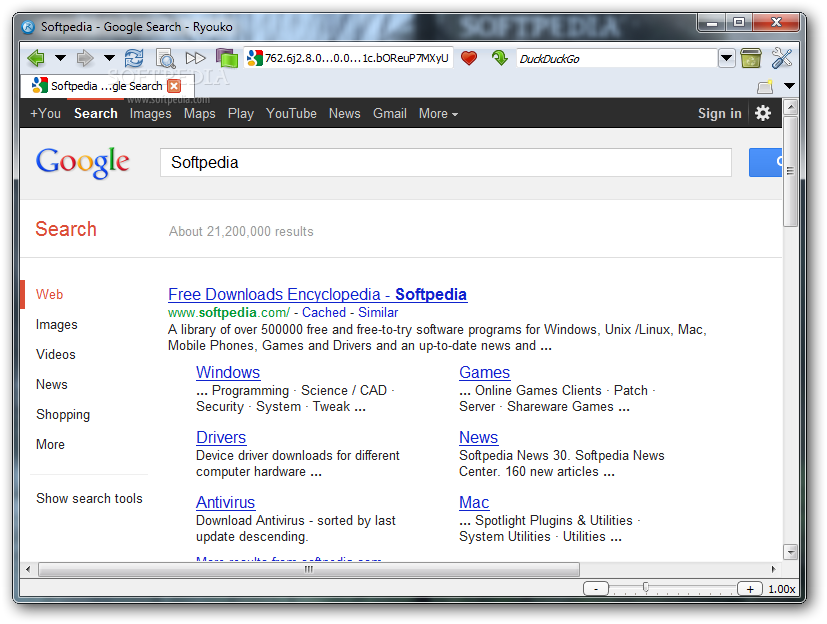
Task: Click the green recycle bin icon
Action: pyautogui.click(x=751, y=58)
